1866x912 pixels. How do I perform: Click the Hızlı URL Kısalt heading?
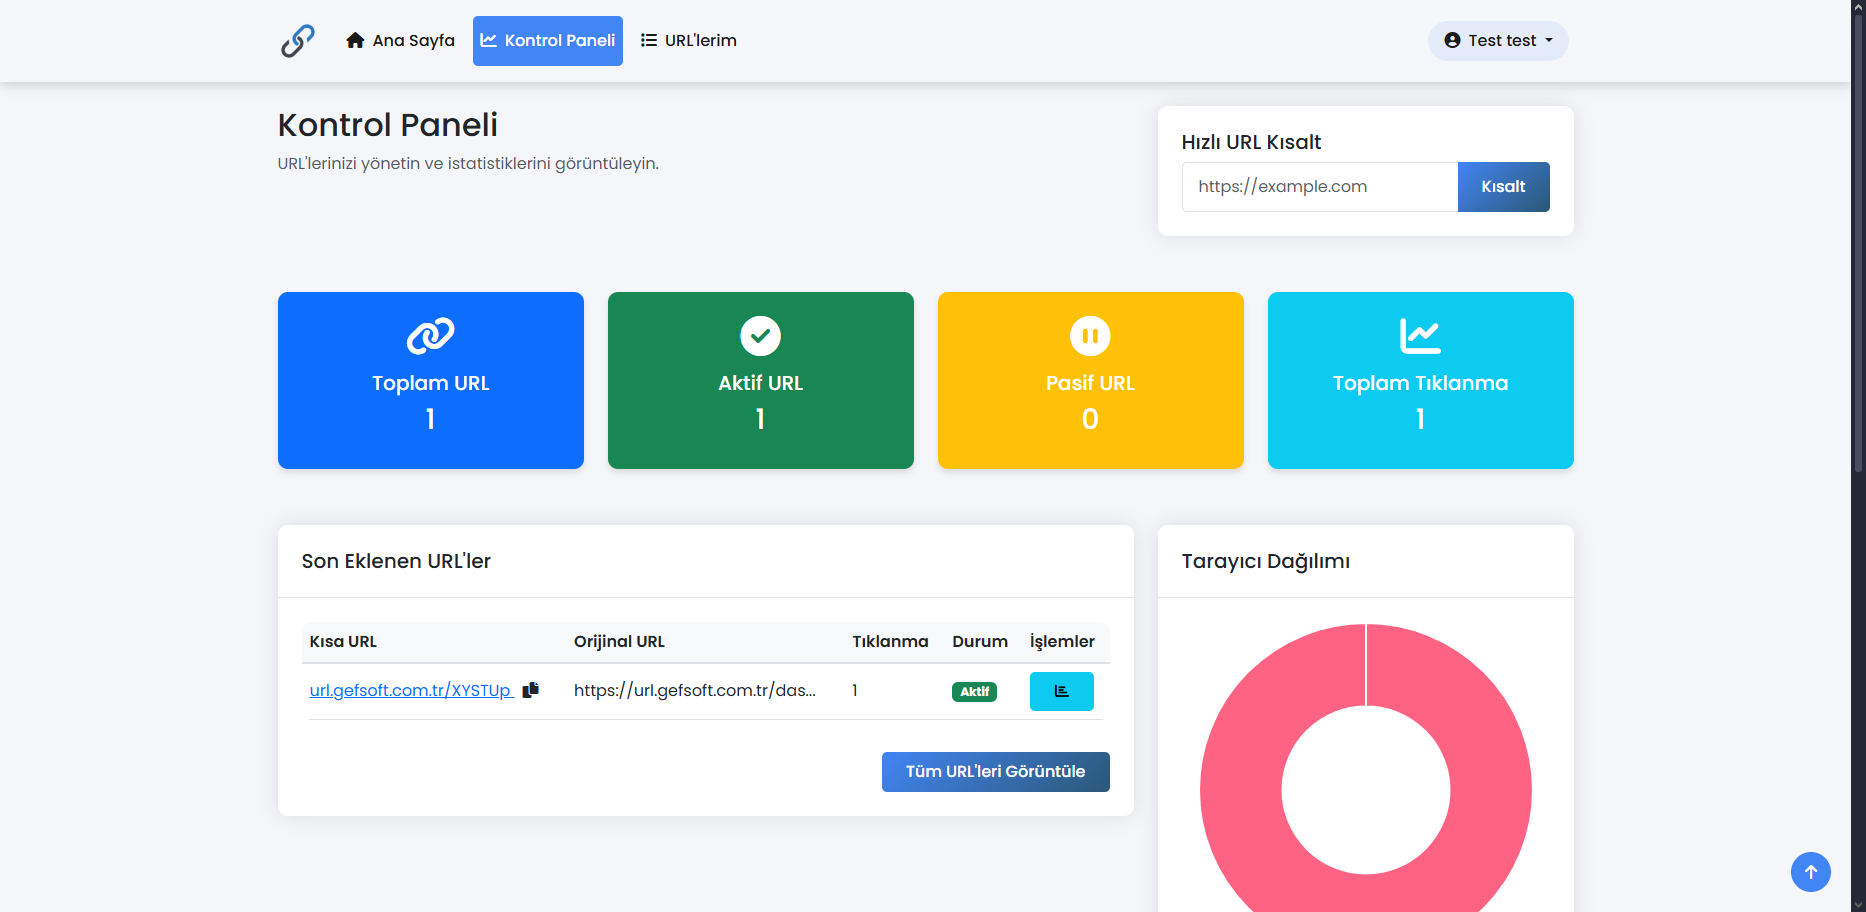(1251, 143)
